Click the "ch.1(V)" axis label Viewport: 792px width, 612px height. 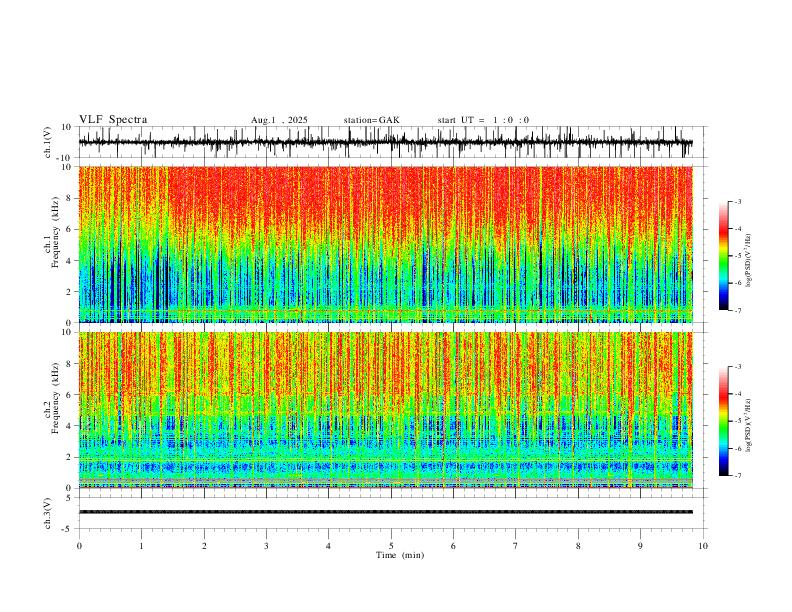pos(48,142)
